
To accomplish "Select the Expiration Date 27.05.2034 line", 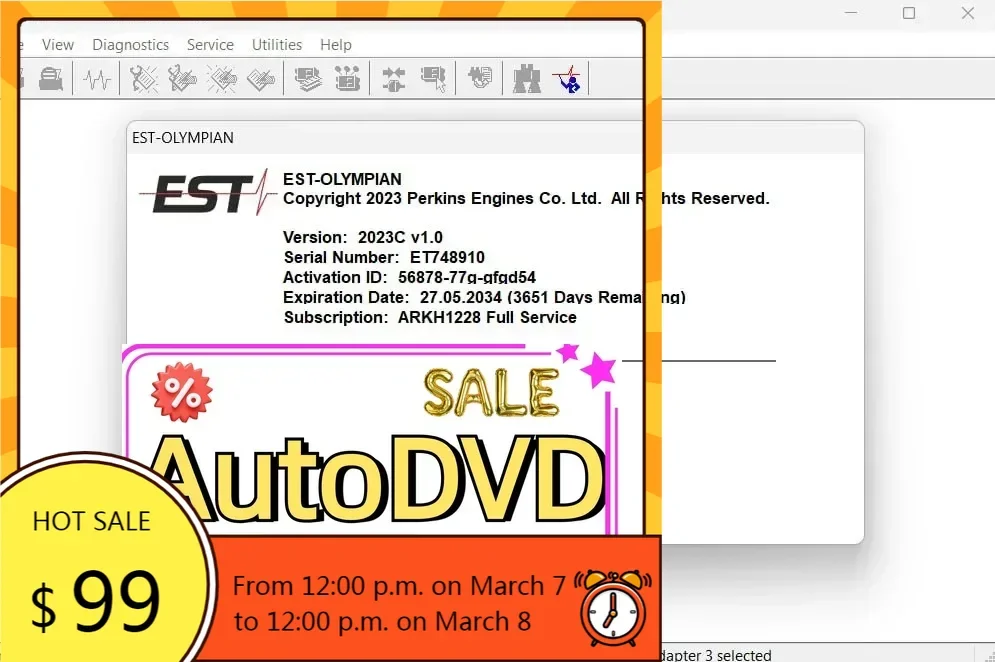I will 484,297.
